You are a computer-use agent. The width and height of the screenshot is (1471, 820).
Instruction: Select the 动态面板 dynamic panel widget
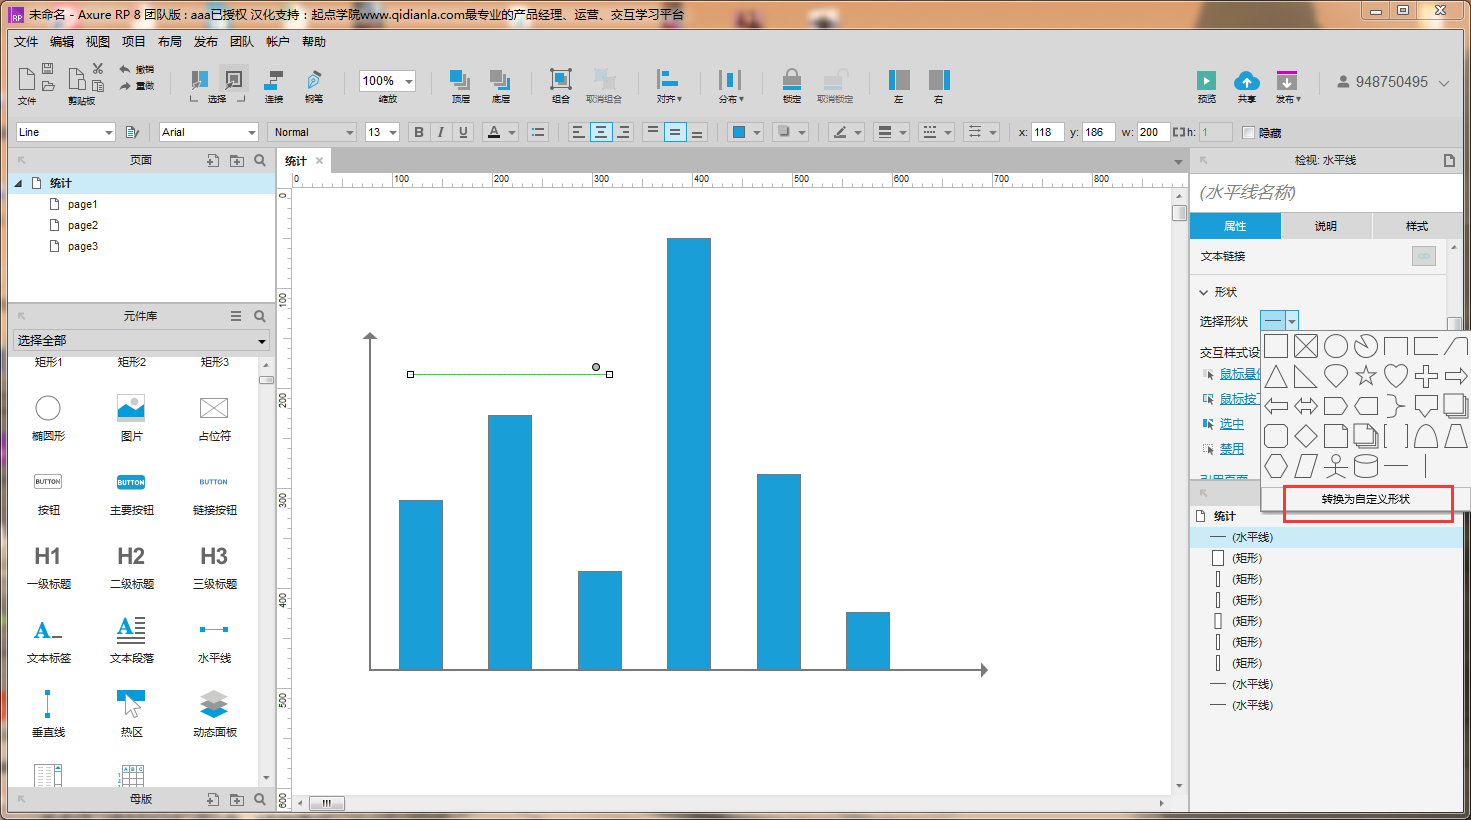(214, 712)
